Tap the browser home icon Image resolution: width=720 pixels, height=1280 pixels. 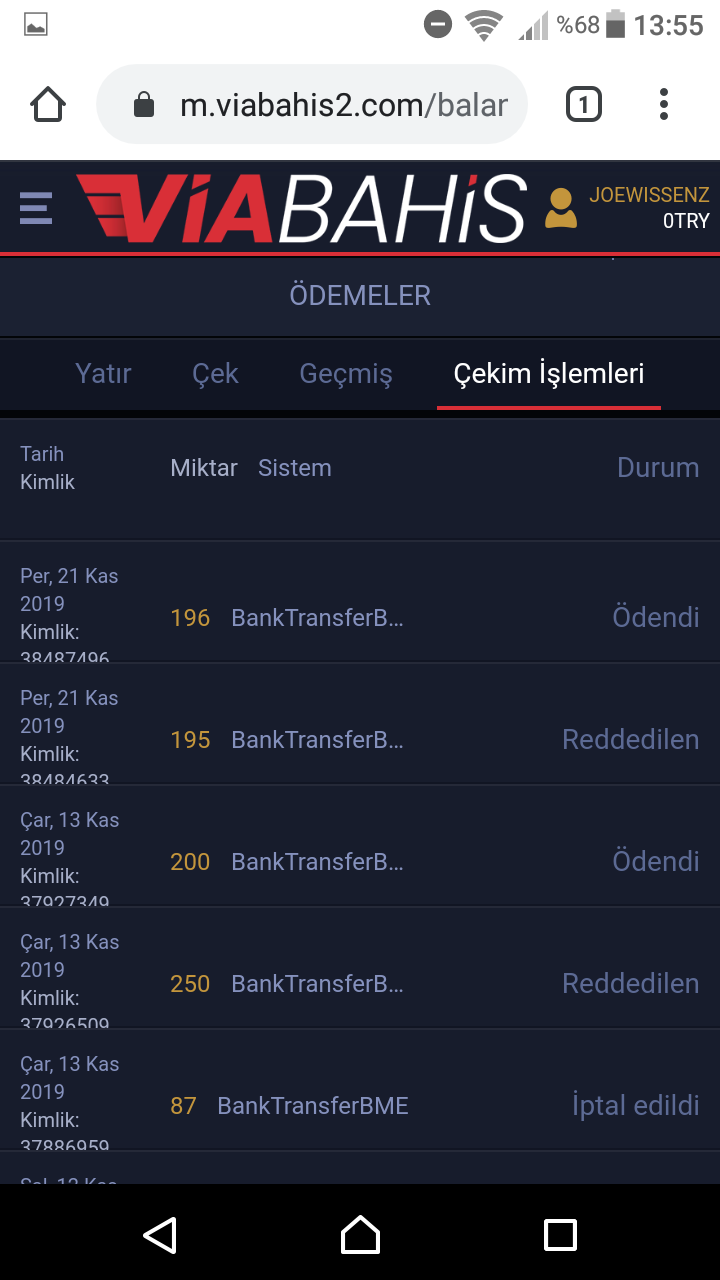(x=48, y=105)
